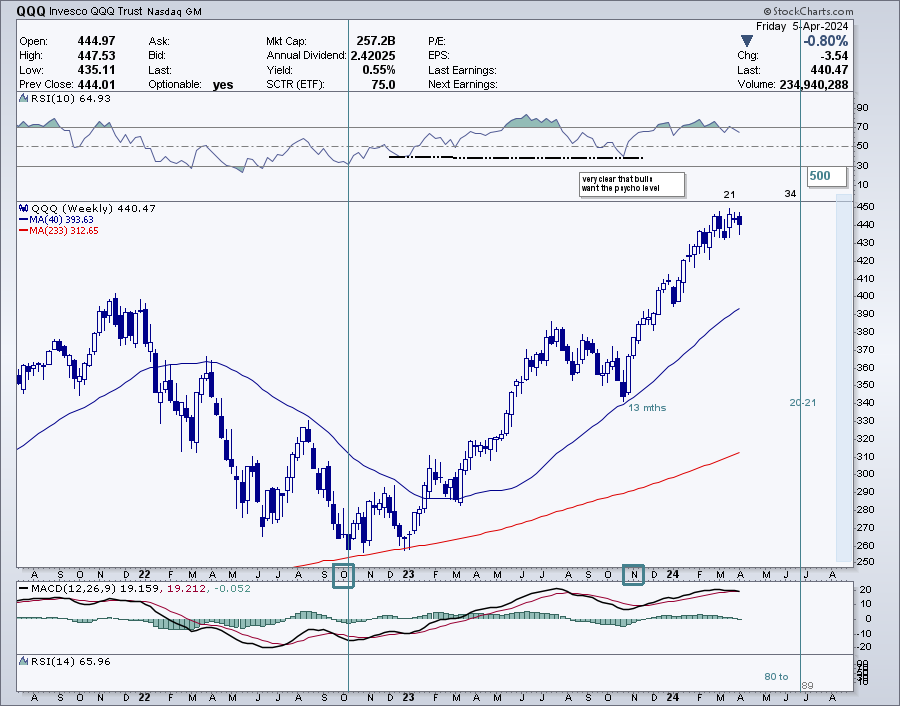Click the 300 price axis label
The image size is (900, 706).
[866, 474]
